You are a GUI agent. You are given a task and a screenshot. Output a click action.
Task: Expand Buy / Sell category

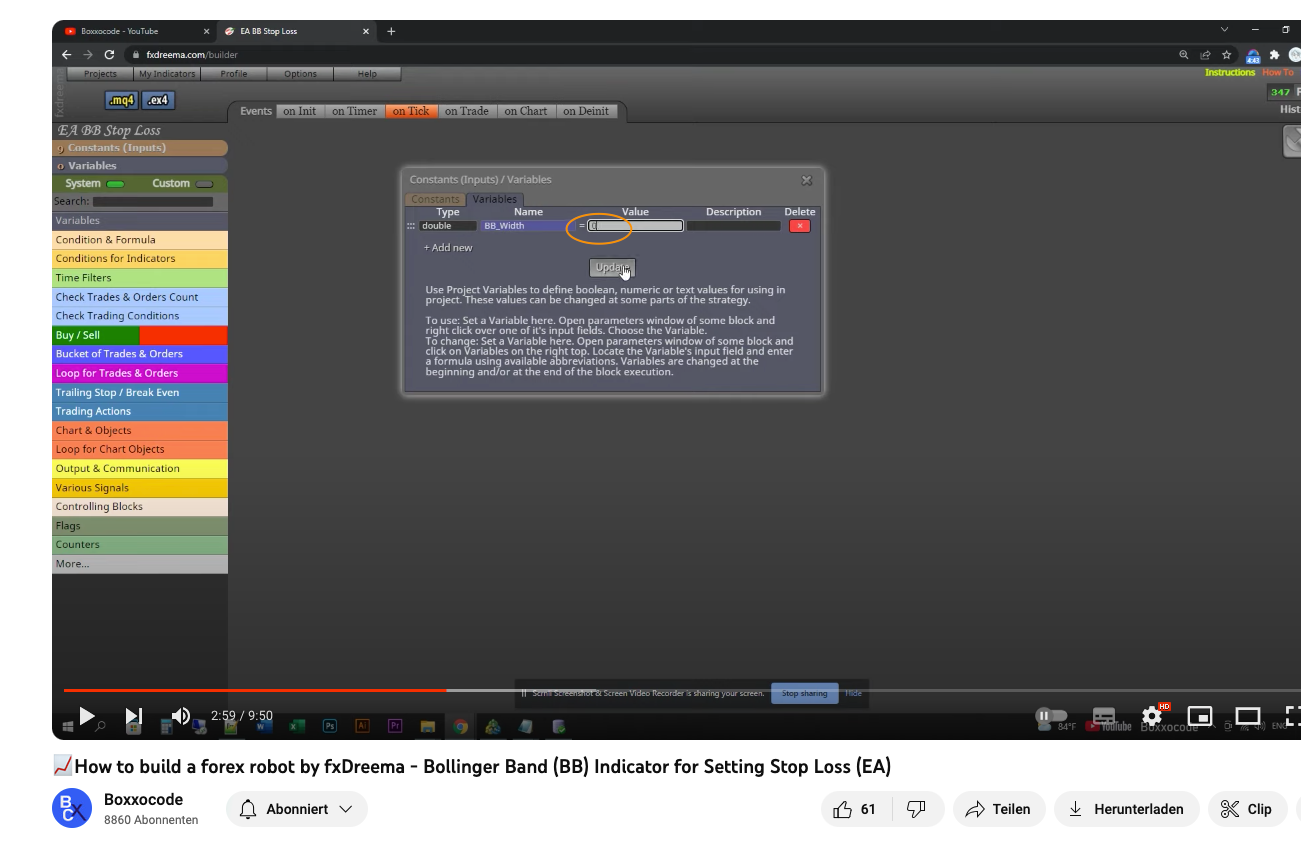pyautogui.click(x=140, y=335)
